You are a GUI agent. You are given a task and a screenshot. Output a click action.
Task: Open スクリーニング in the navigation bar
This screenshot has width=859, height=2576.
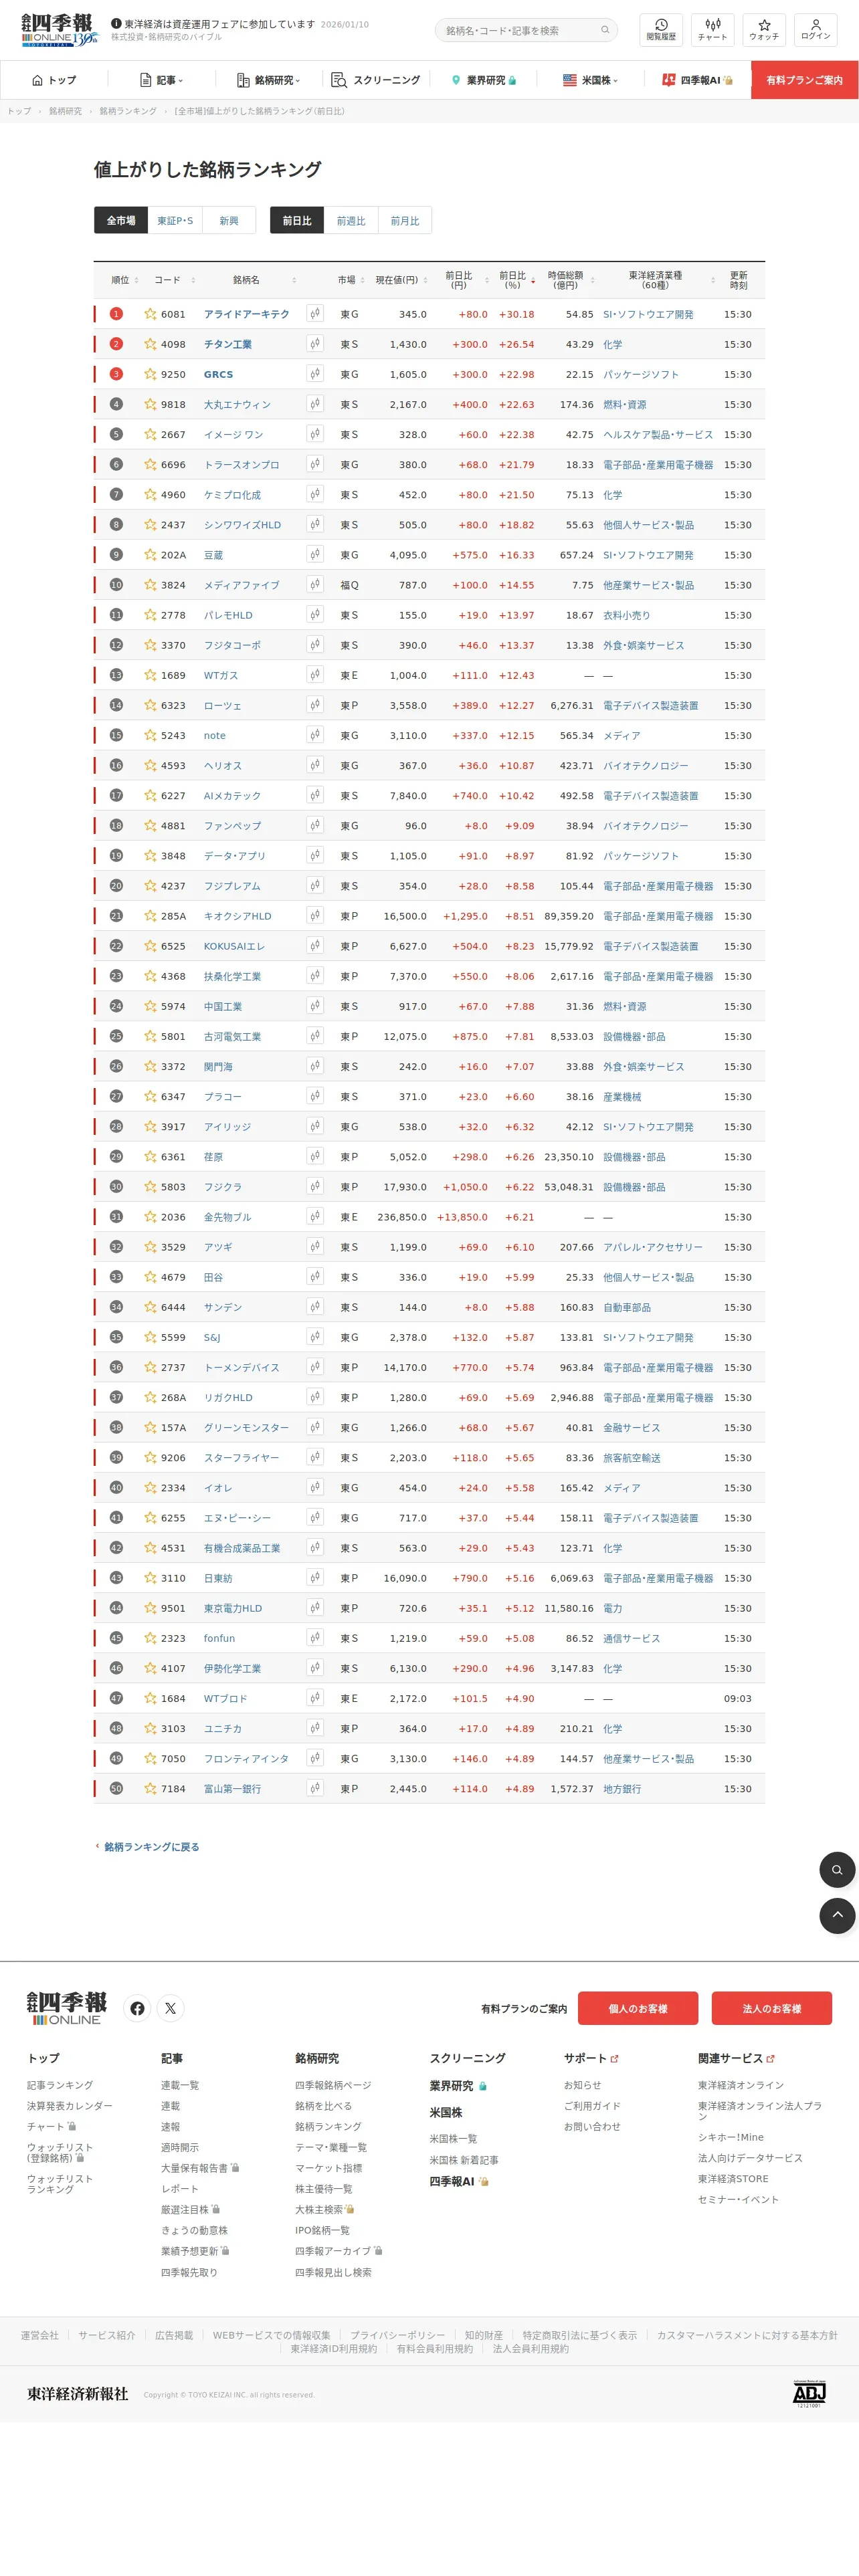pyautogui.click(x=376, y=80)
